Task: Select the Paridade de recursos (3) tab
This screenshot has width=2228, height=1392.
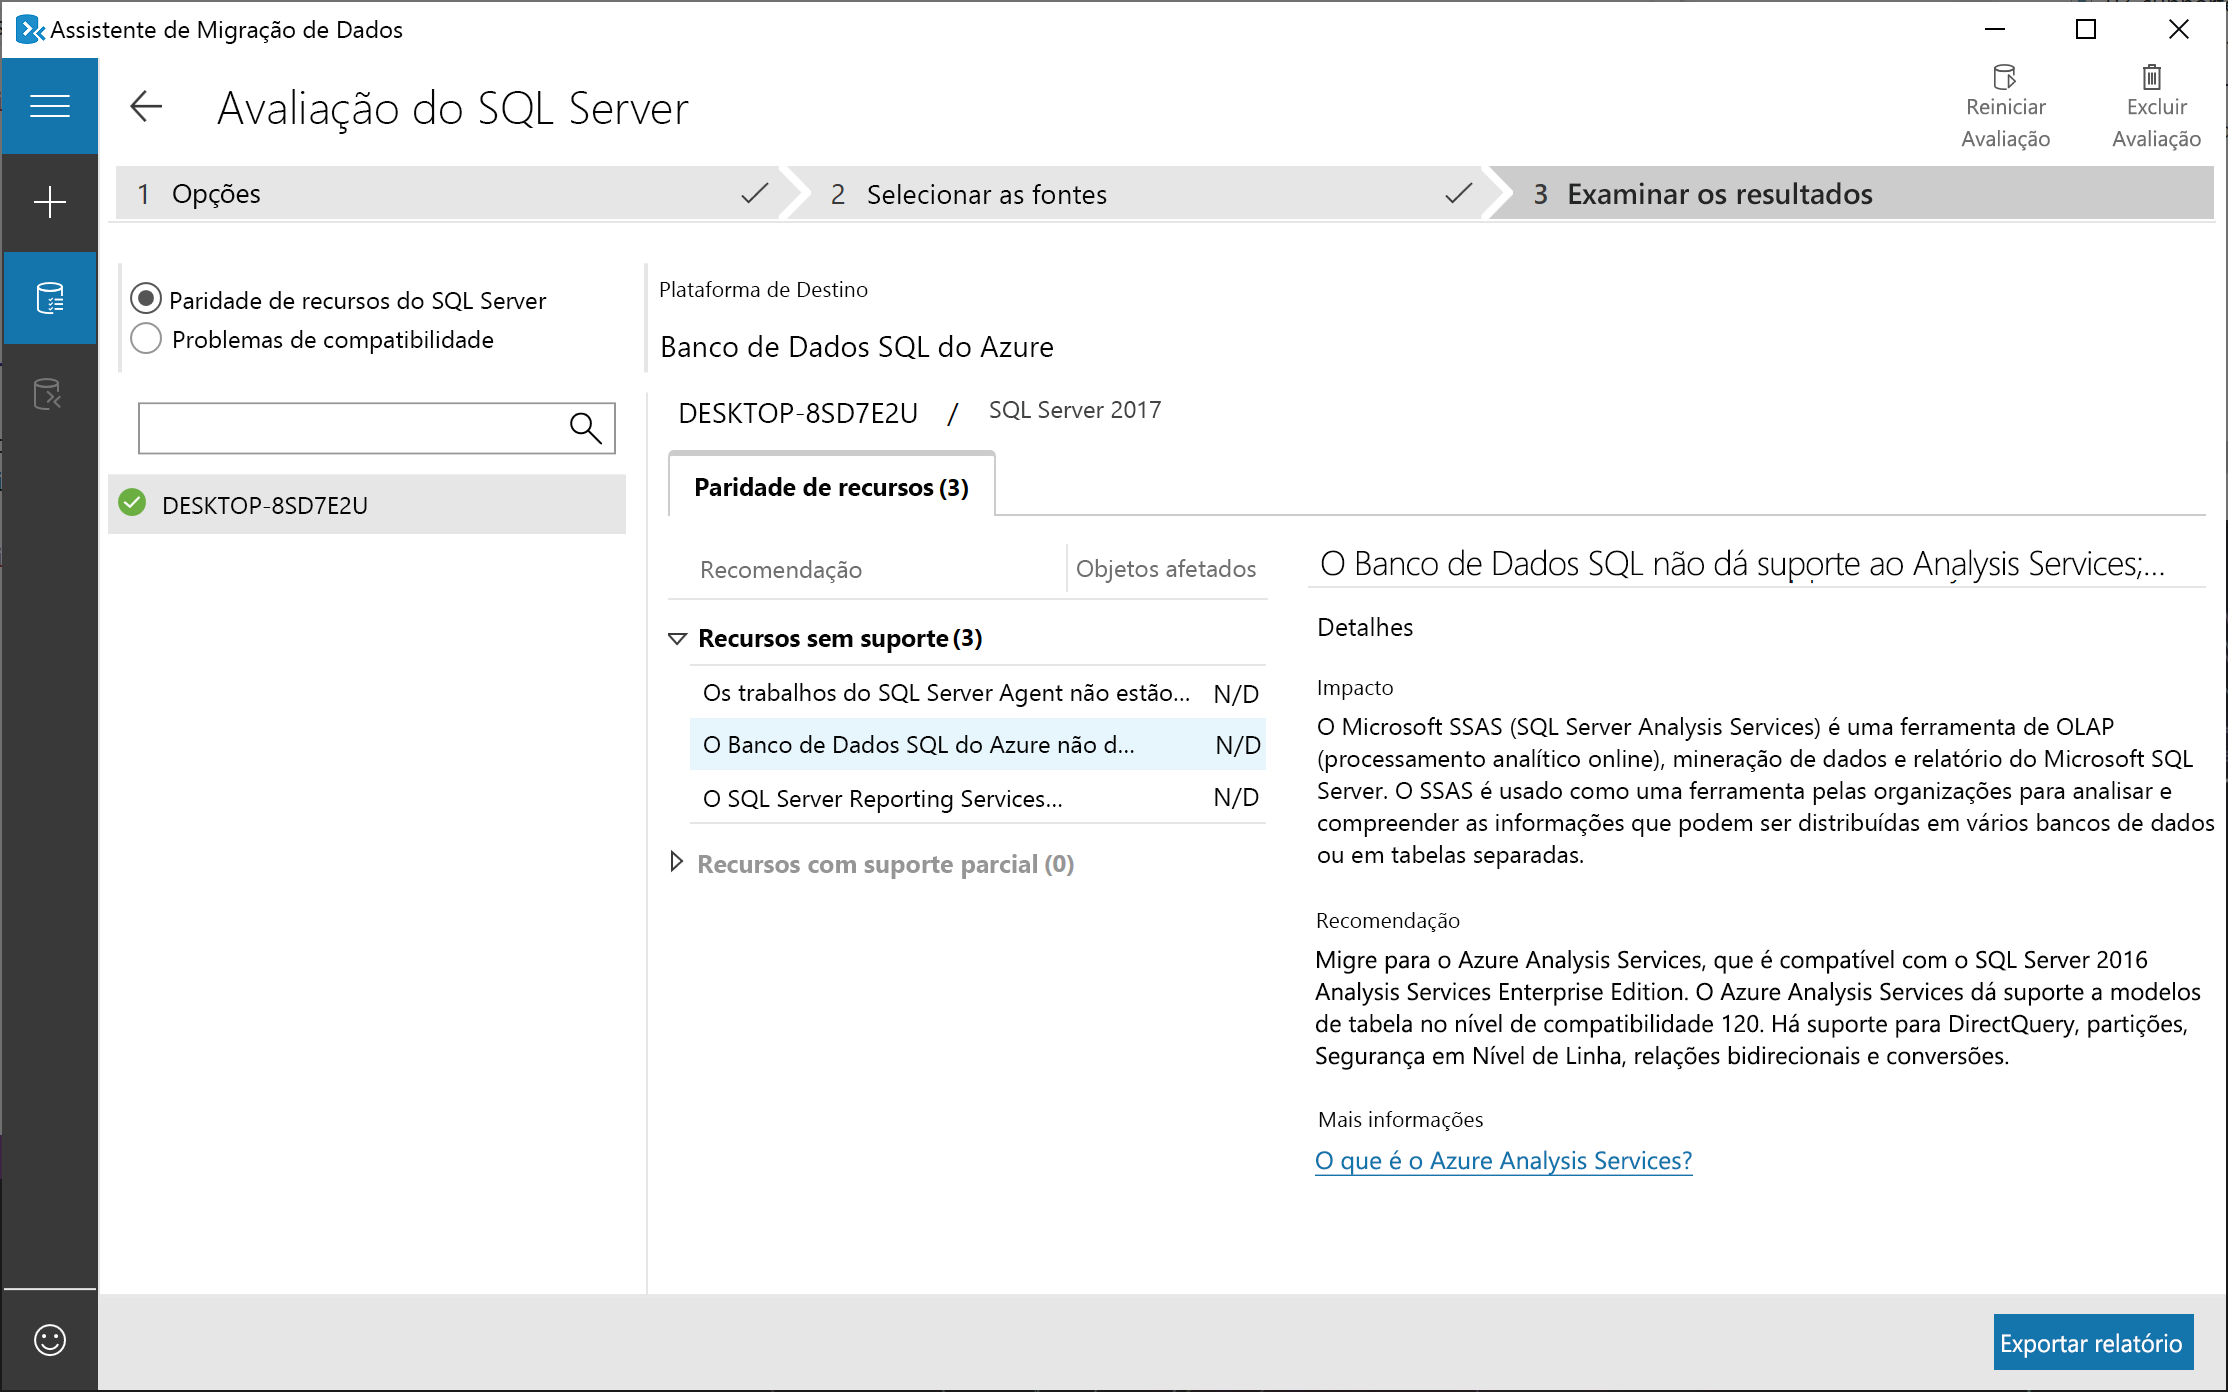Action: (x=831, y=487)
